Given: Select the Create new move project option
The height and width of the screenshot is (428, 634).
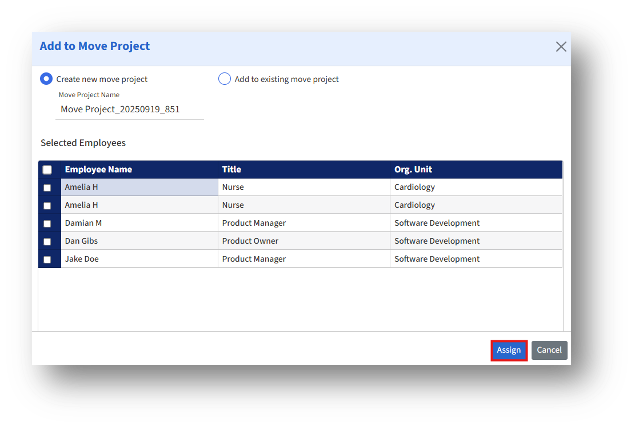Looking at the screenshot, I should (46, 79).
